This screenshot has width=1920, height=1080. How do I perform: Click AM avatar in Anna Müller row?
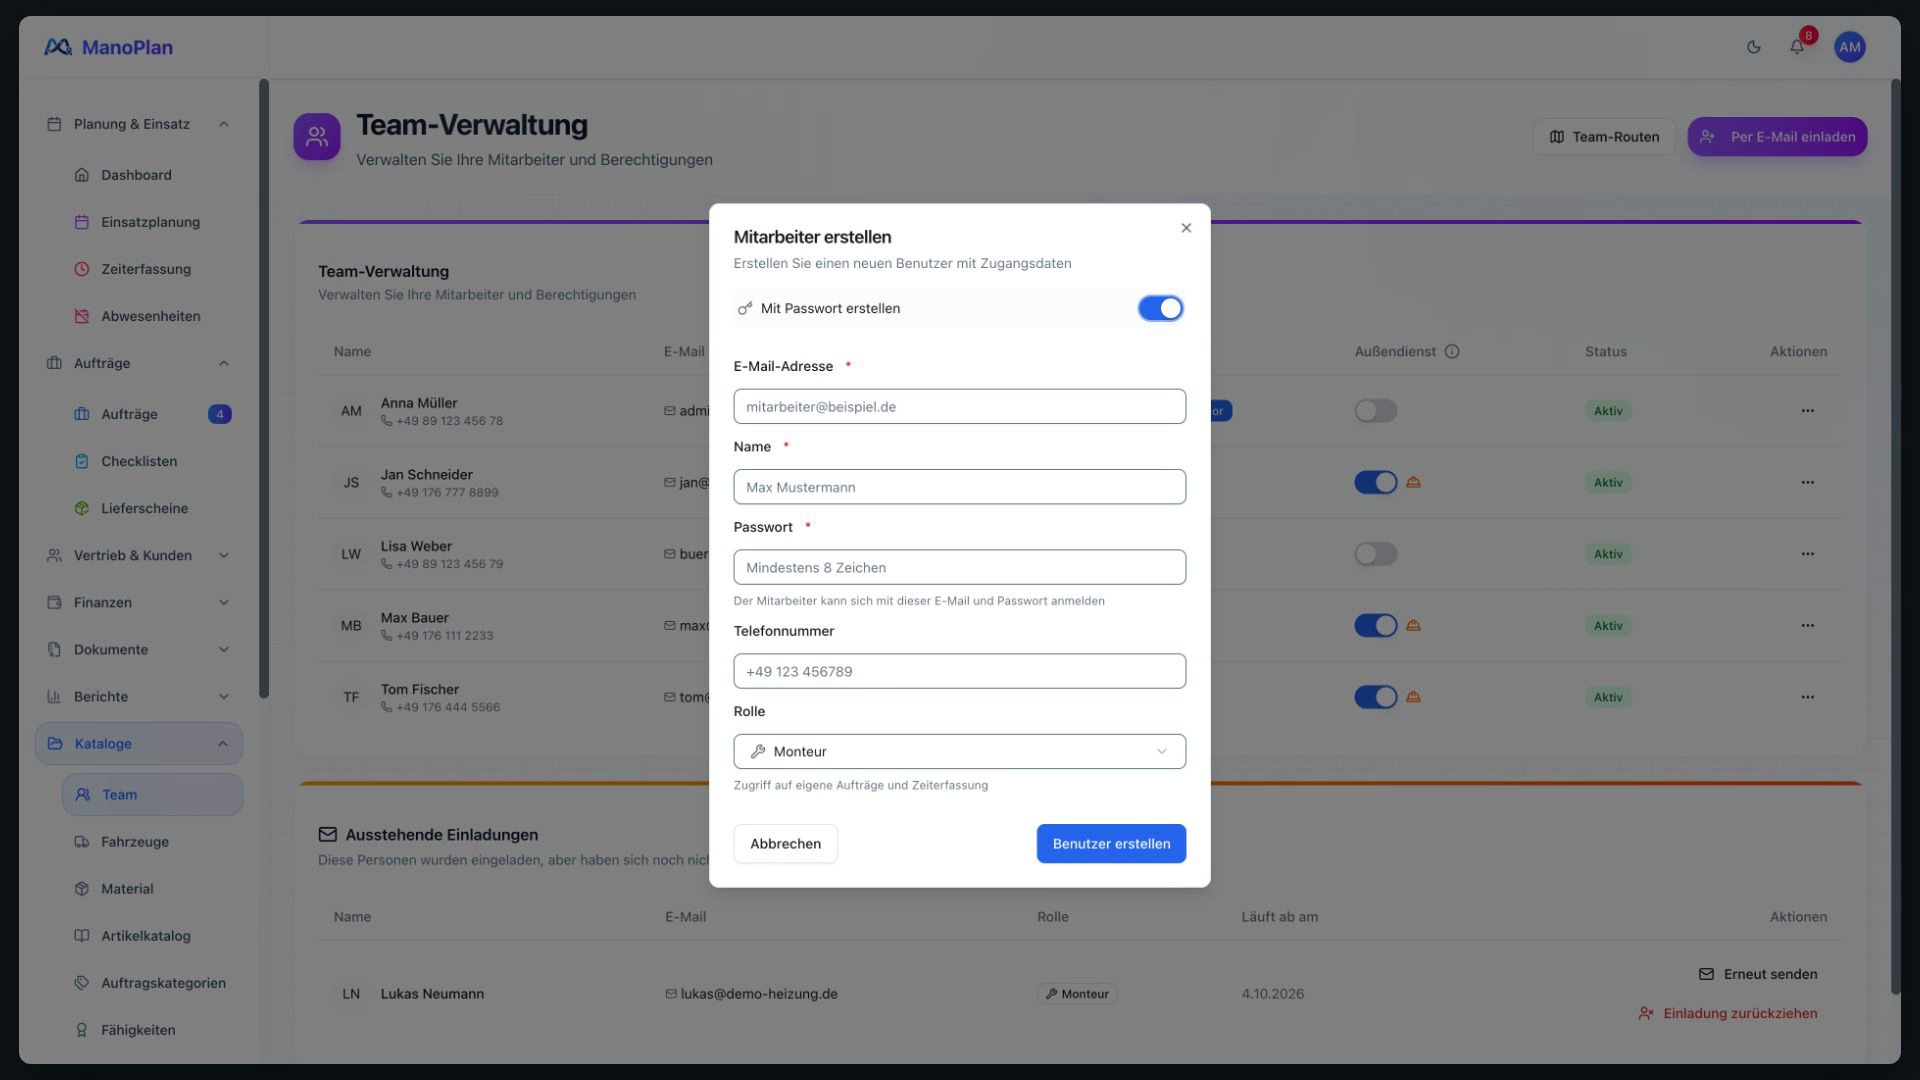click(351, 411)
